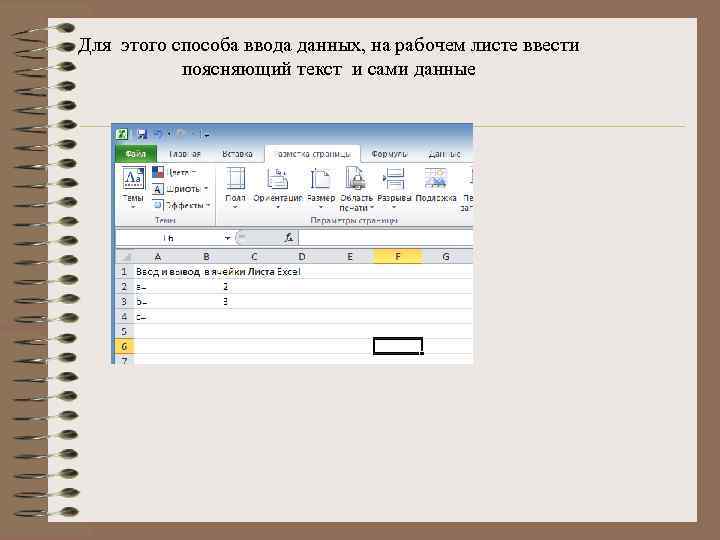Click the active cell F6 with bold border

click(x=398, y=346)
